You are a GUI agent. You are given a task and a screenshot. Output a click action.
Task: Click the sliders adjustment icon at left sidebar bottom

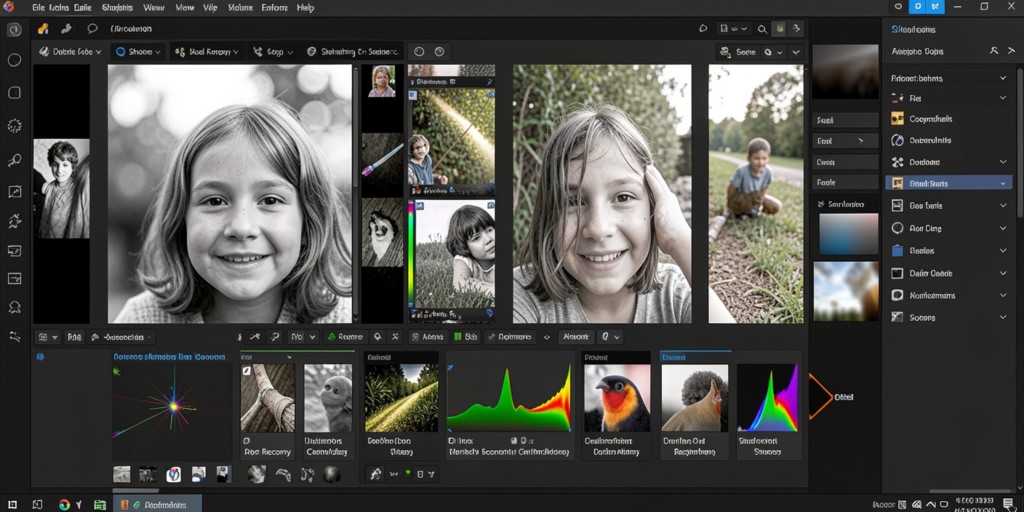pos(14,336)
